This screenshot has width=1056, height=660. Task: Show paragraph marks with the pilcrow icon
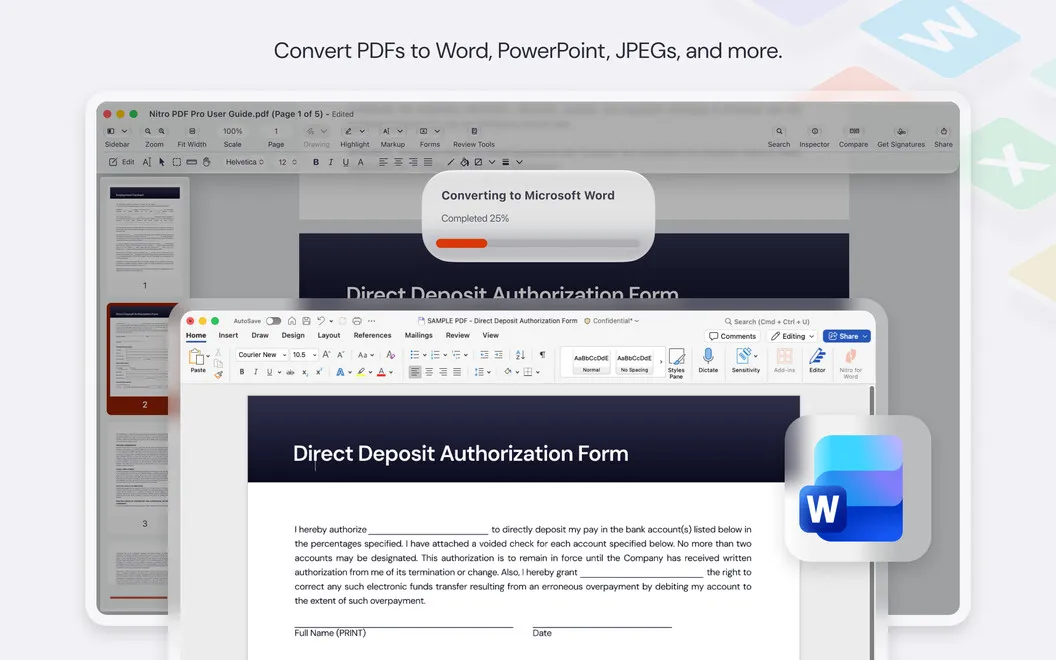[x=542, y=354]
